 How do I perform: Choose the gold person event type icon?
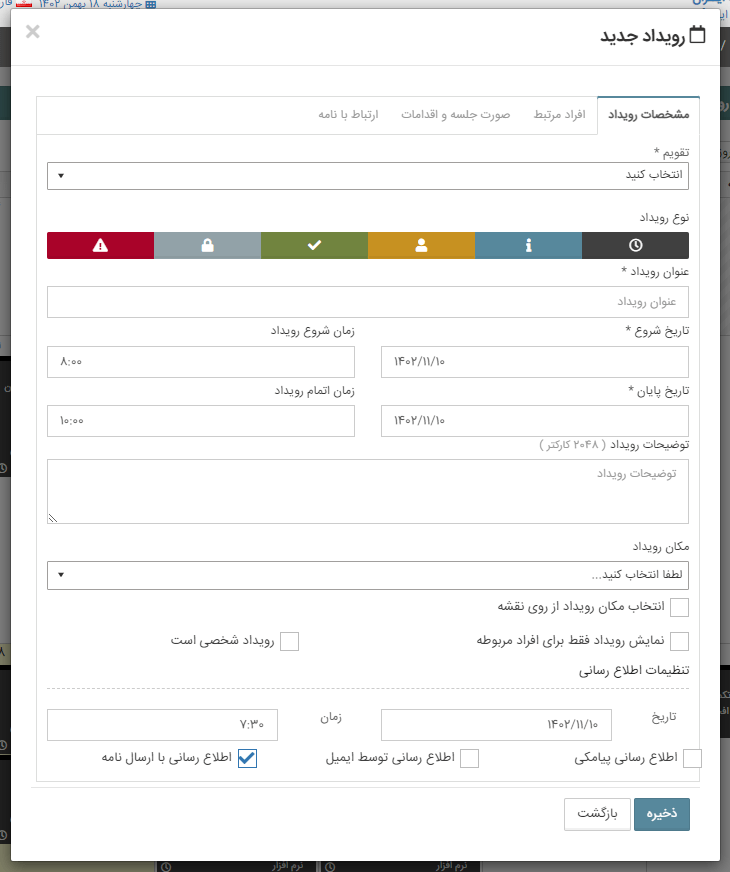click(x=421, y=245)
